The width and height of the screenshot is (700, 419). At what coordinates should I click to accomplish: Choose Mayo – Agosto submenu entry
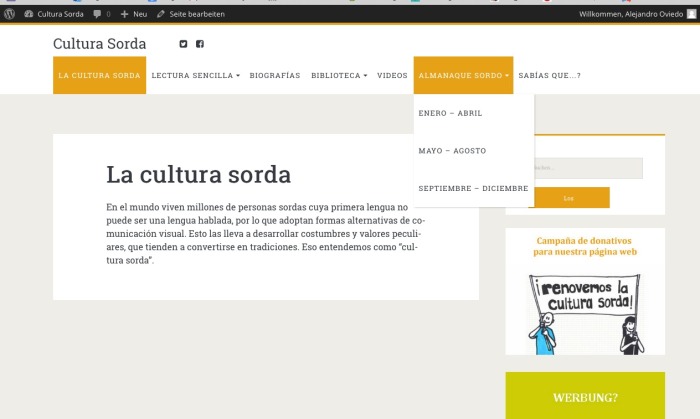coord(474,151)
